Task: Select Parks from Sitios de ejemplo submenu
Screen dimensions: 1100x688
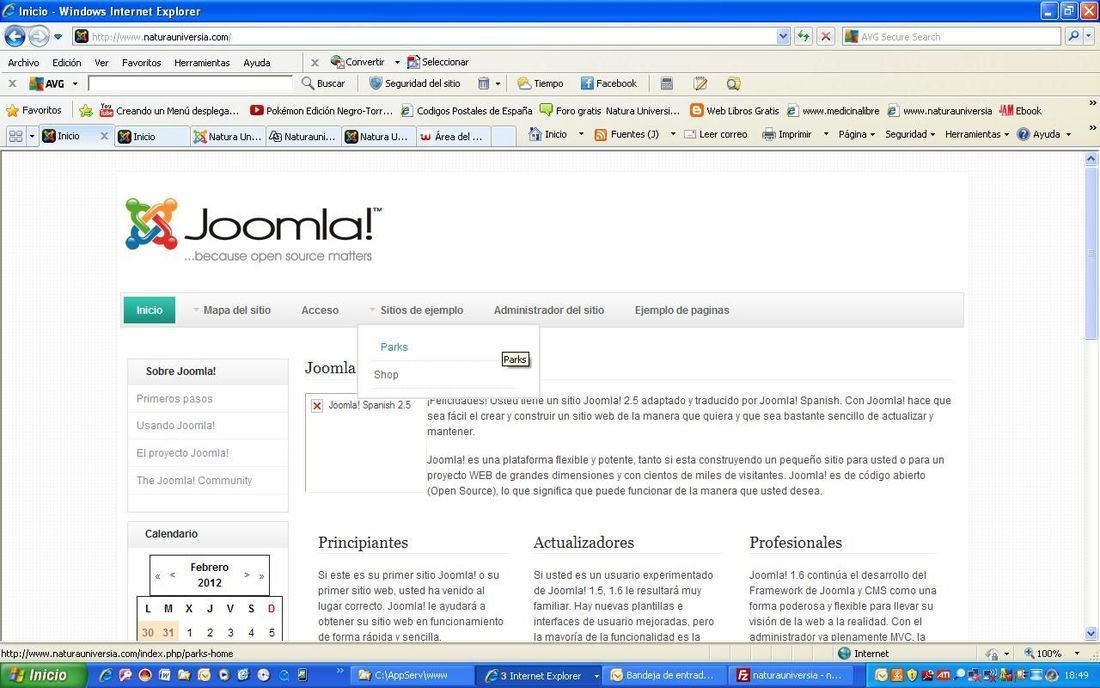Action: (394, 347)
